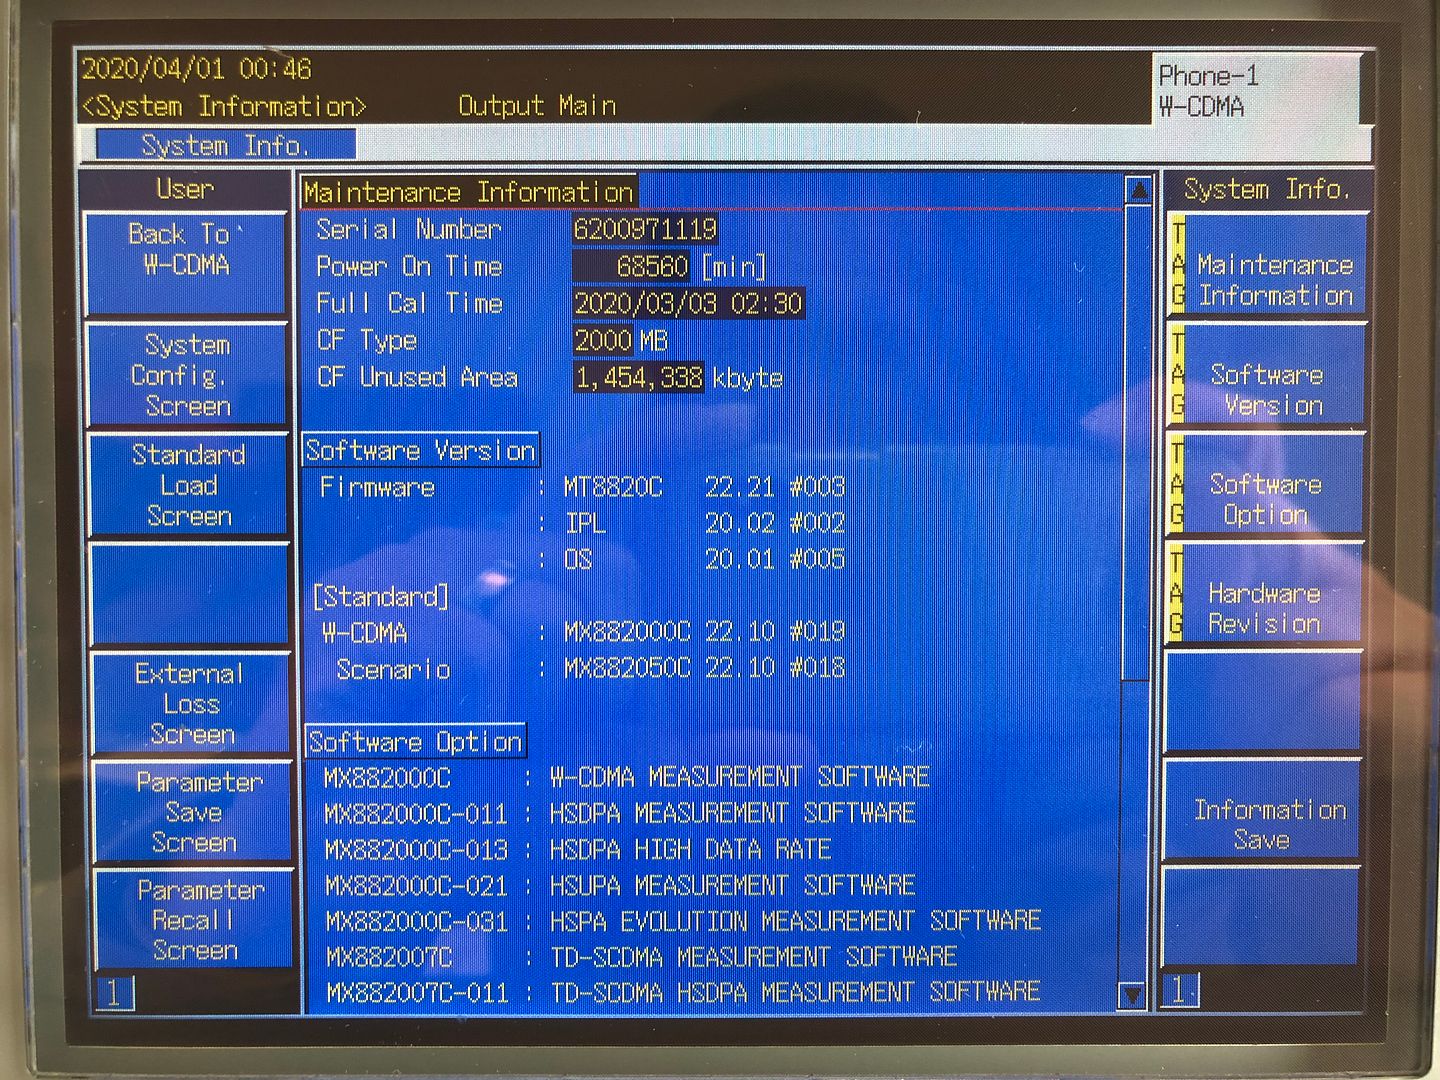Click the page 1 indicator under System Info. keys

[1179, 990]
